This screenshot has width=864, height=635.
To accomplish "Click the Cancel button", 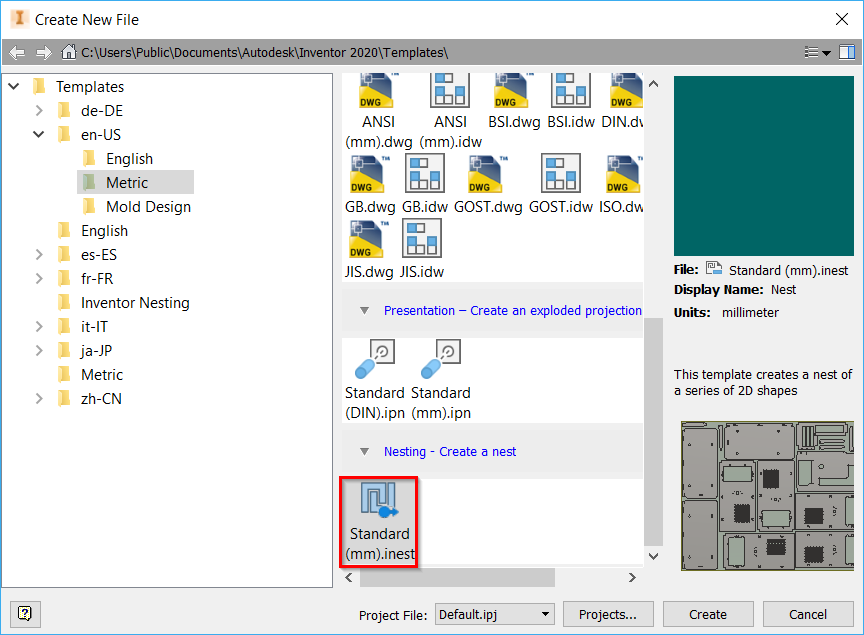I will click(808, 614).
